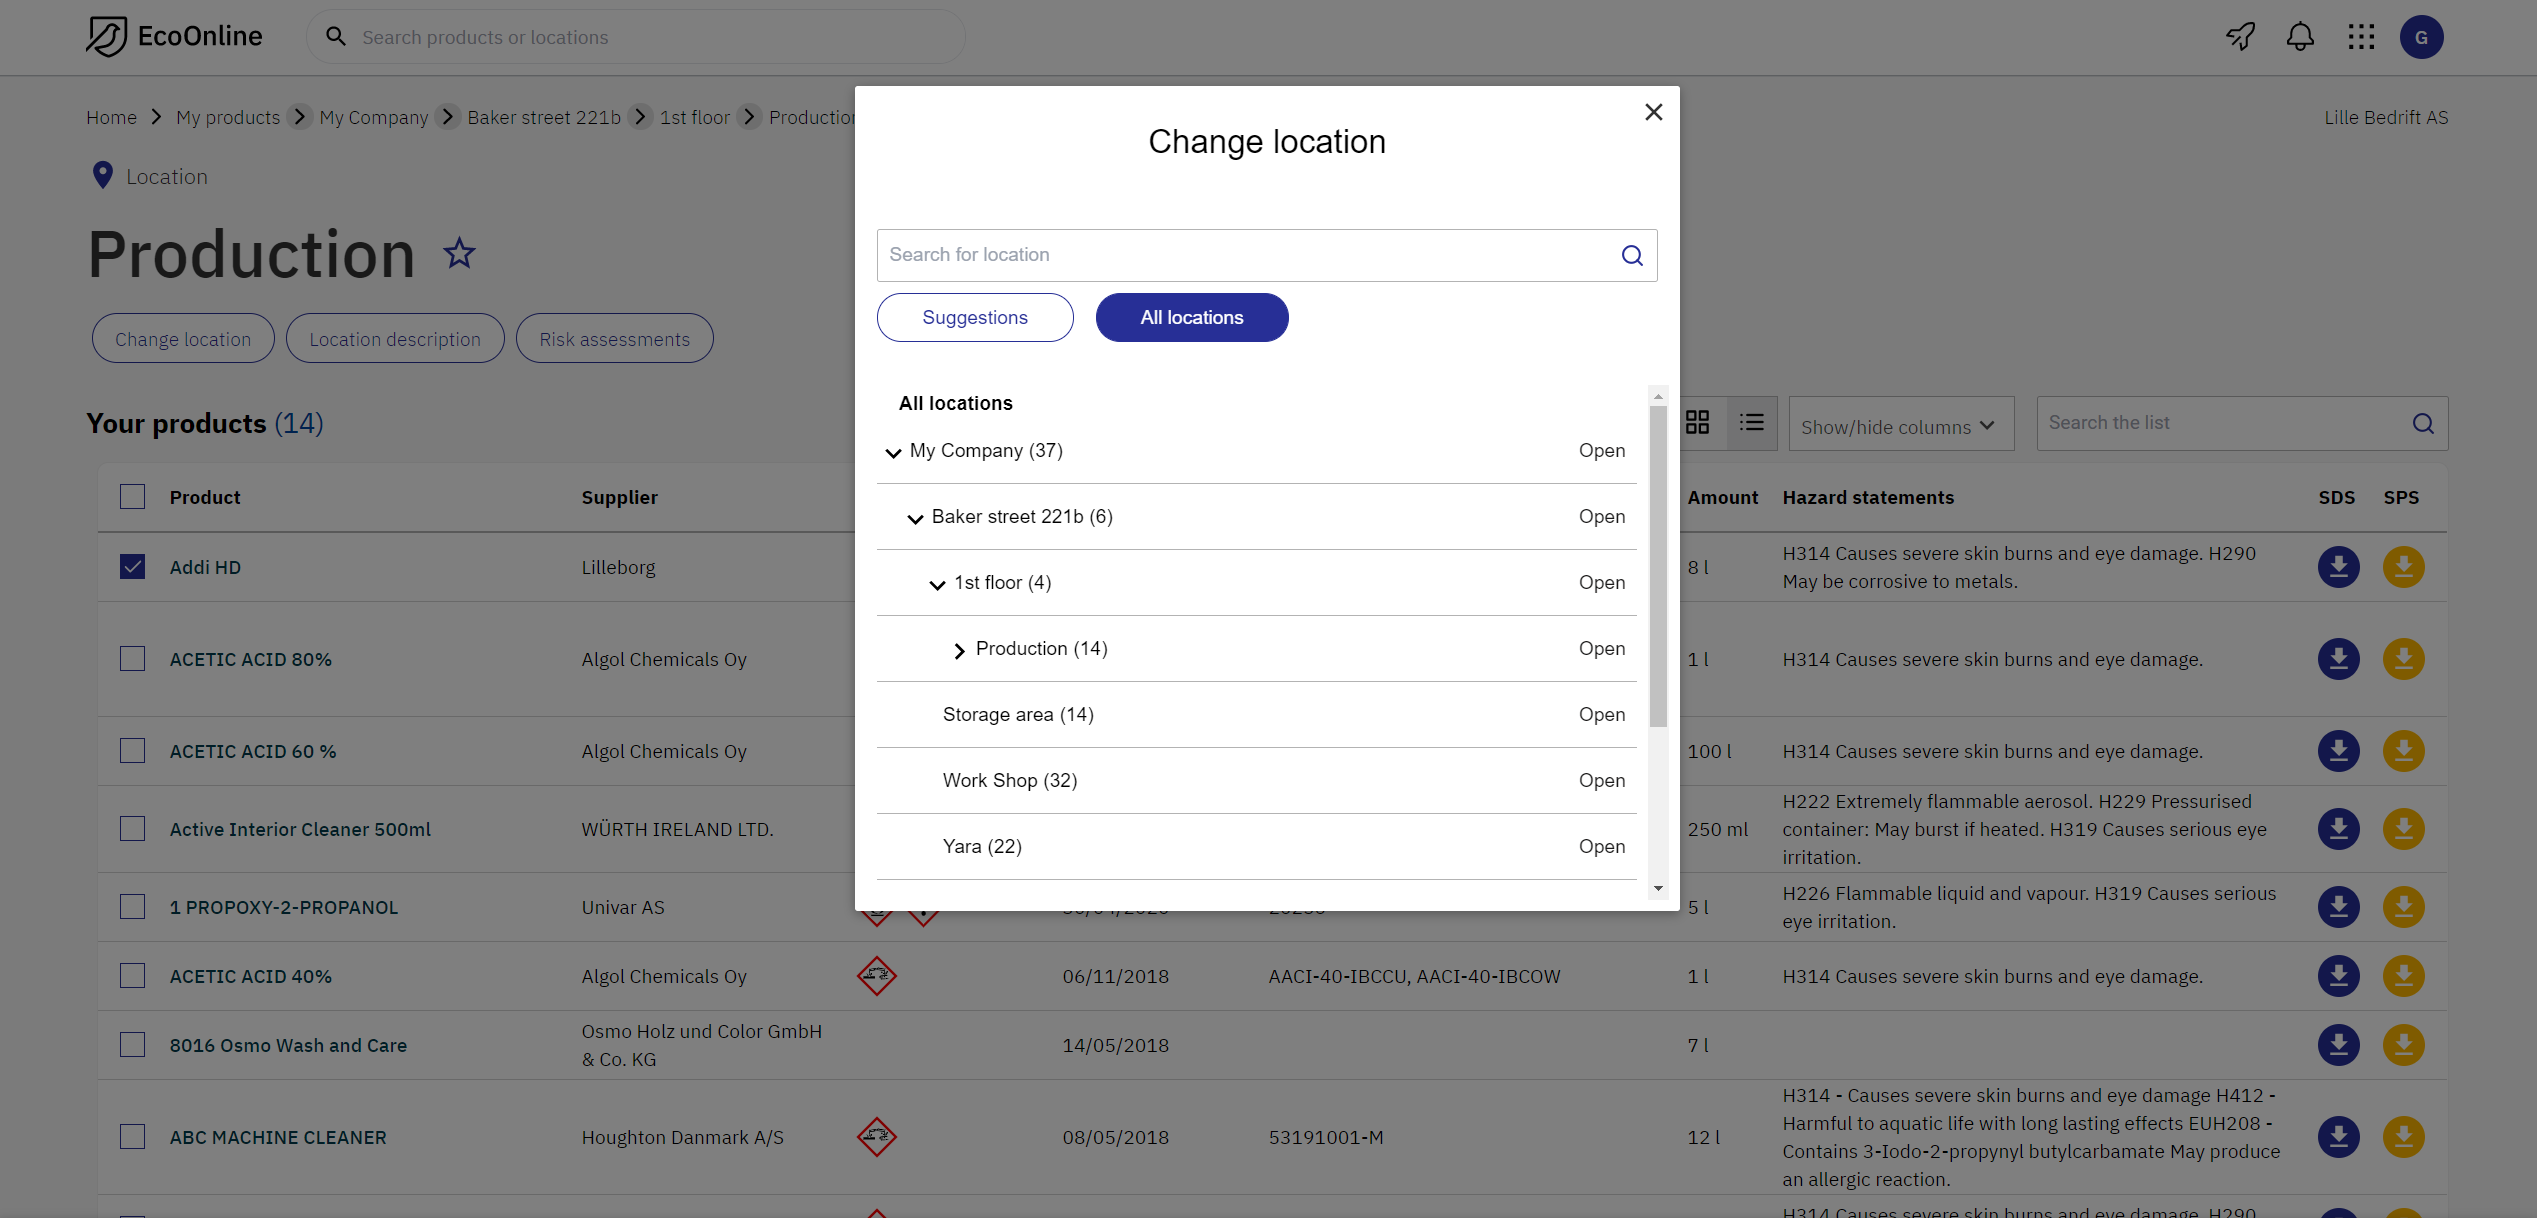2537x1218 pixels.
Task: Click the locations list scrollbar thumb
Action: [x=1658, y=566]
